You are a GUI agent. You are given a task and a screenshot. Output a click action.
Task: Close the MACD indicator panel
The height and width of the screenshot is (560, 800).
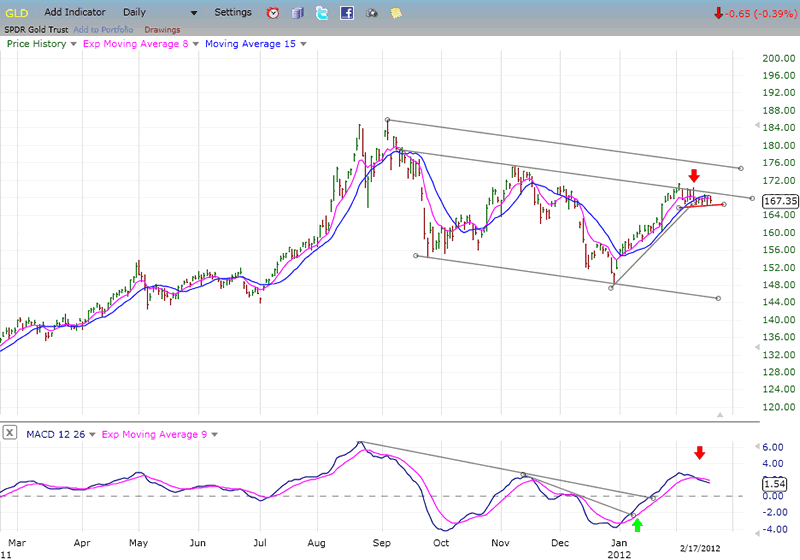click(x=10, y=433)
